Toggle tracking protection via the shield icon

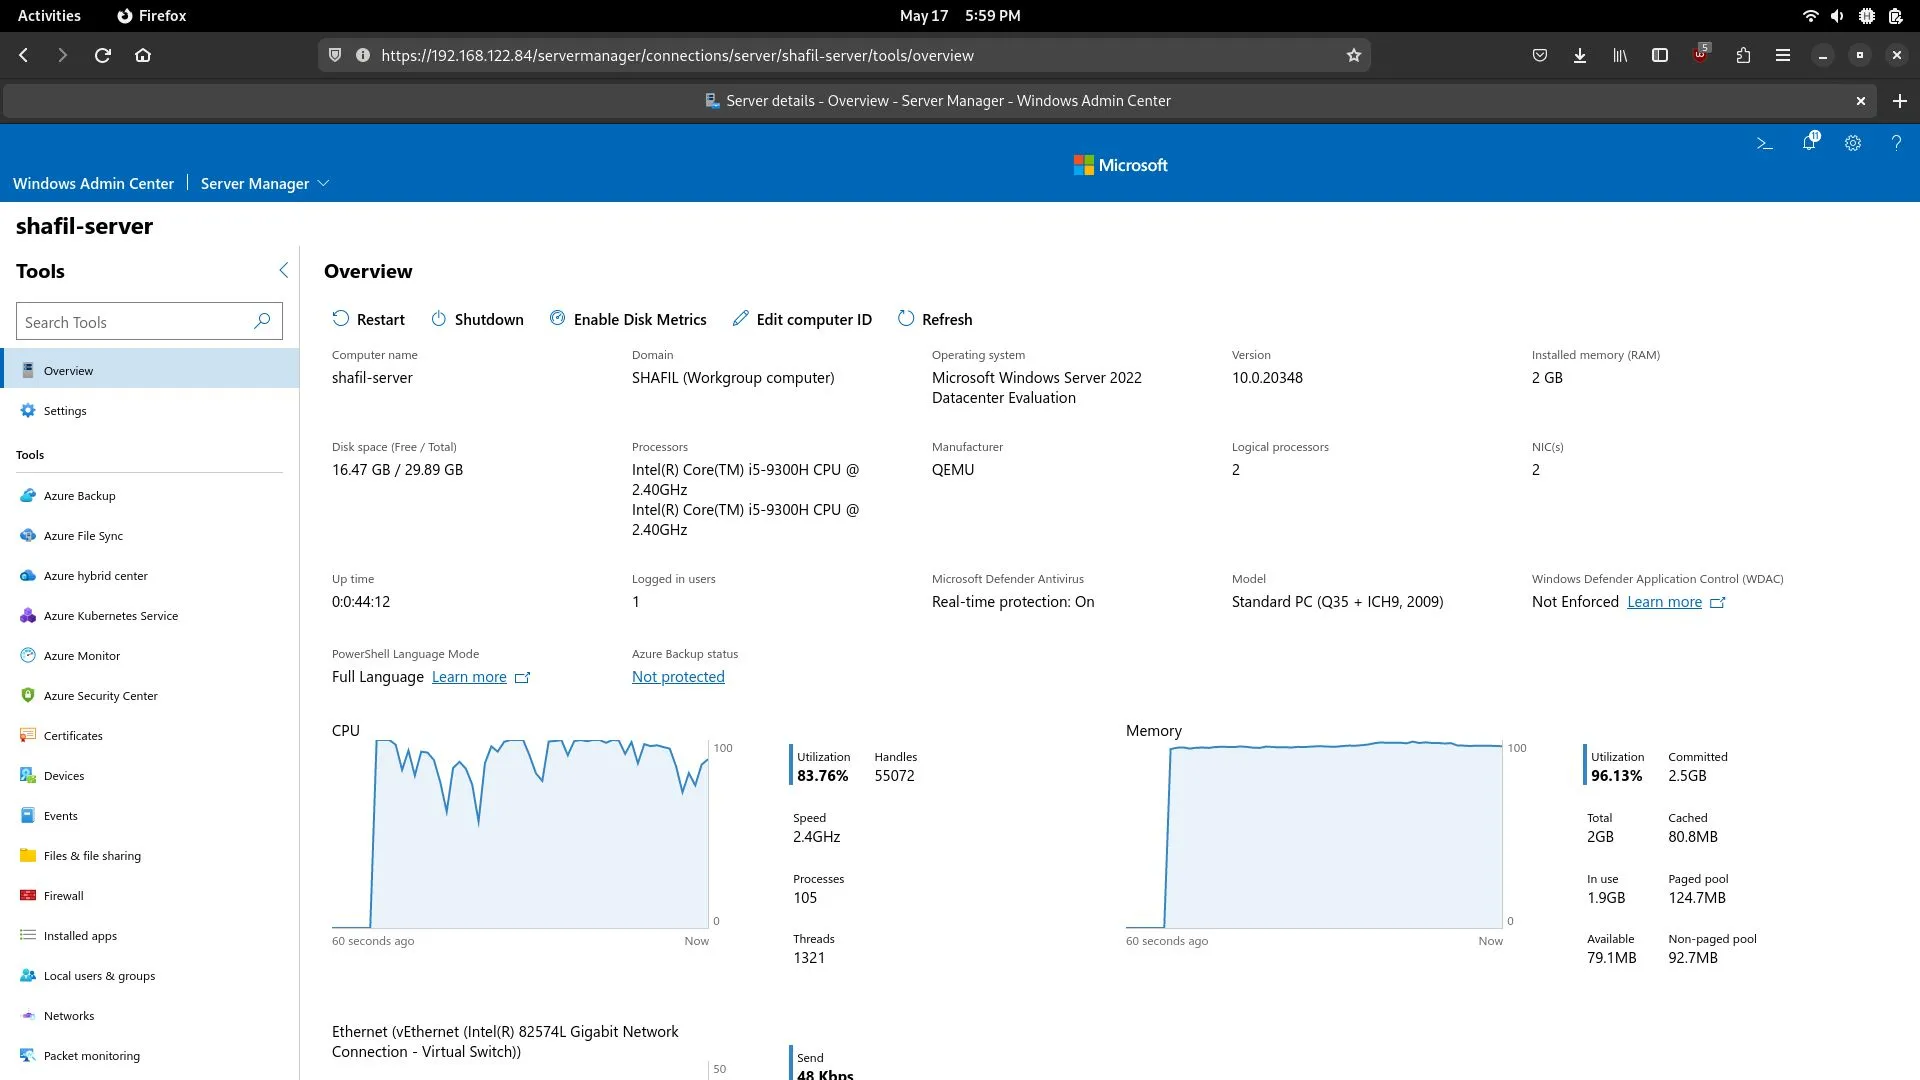point(335,55)
